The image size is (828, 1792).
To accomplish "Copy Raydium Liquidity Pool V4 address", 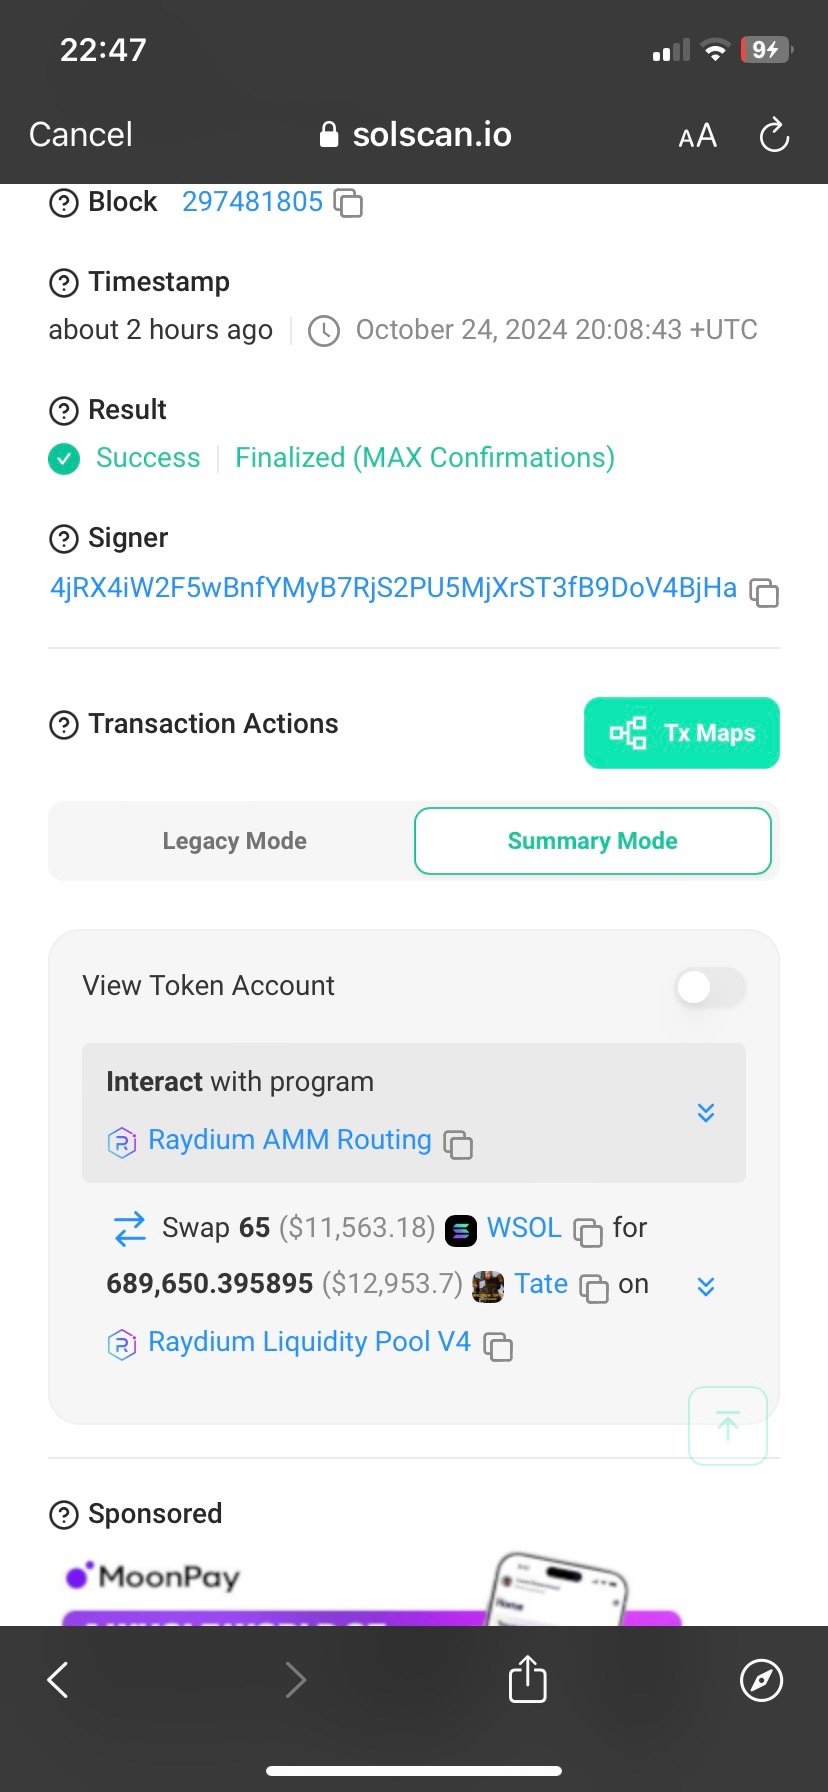I will 498,1346.
